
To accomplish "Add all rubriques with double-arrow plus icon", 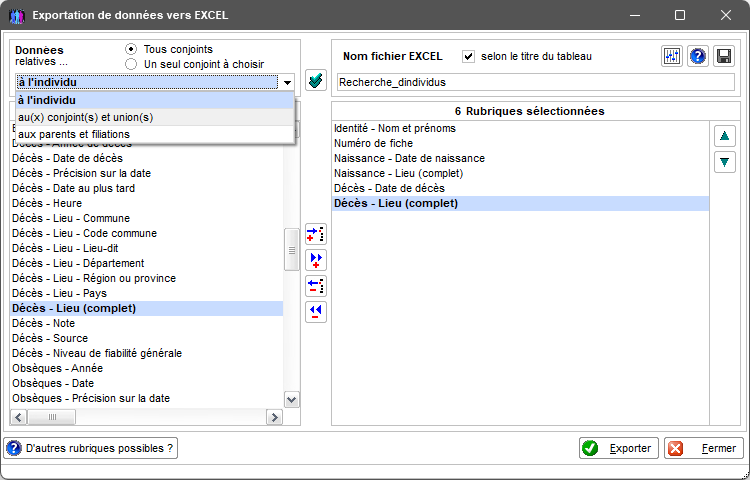I will [316, 260].
